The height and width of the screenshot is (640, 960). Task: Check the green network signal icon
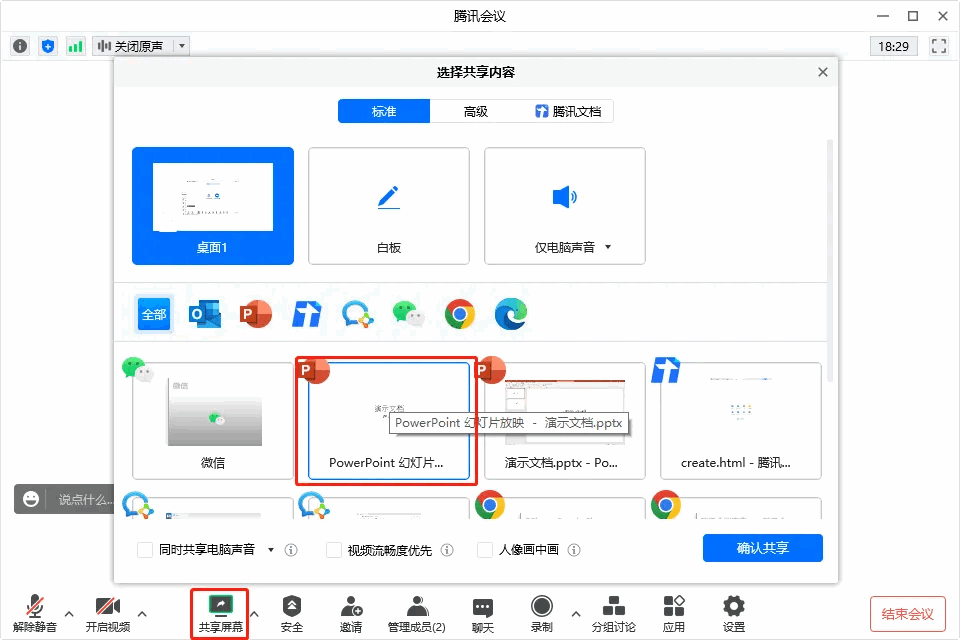tap(75, 46)
